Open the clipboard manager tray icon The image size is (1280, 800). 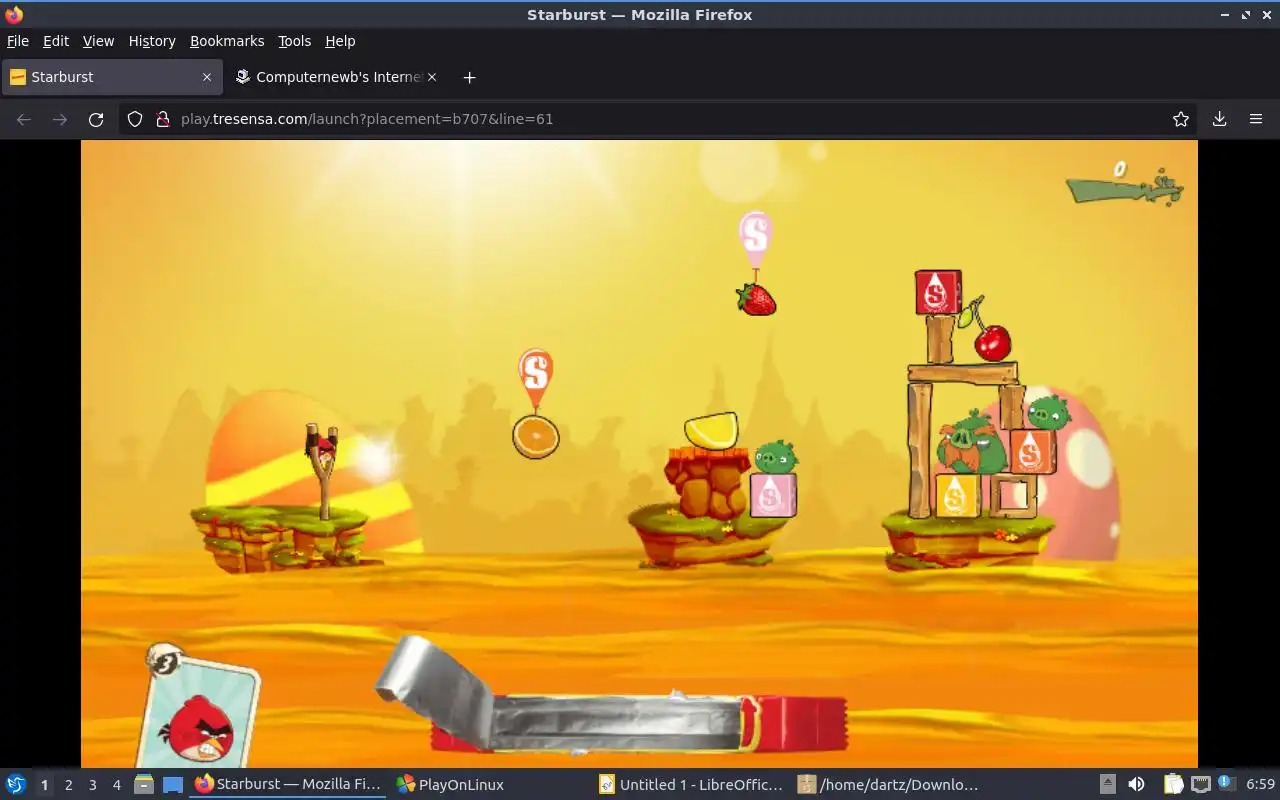(x=1173, y=785)
